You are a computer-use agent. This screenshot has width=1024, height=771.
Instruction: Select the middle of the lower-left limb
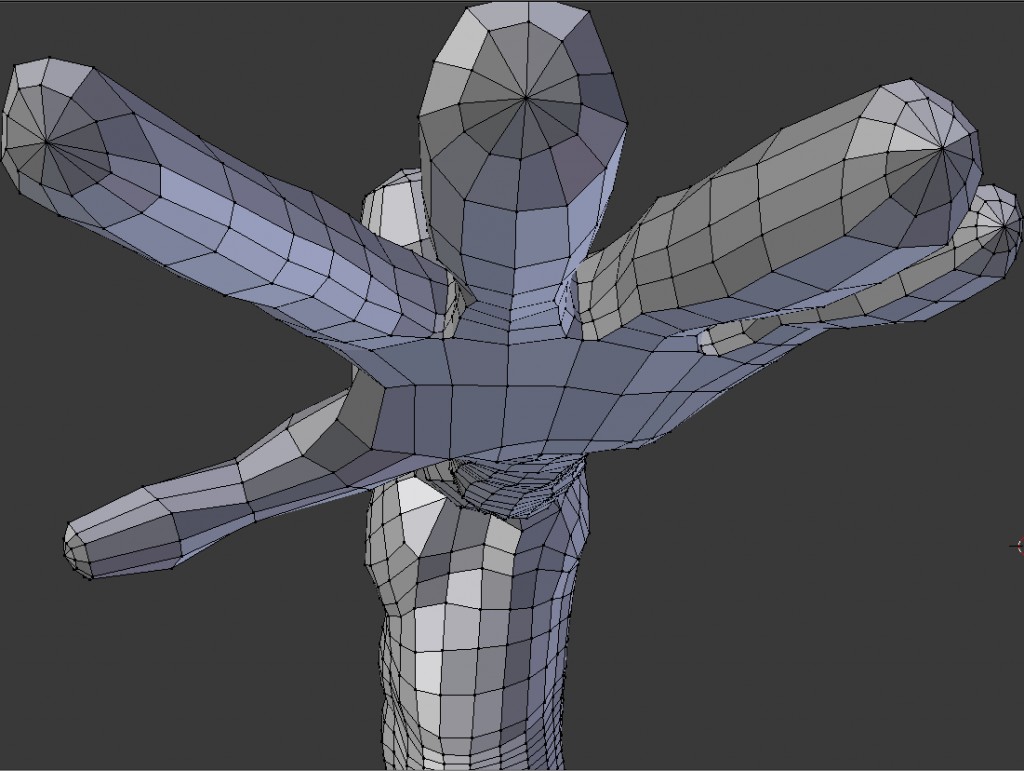(x=230, y=490)
